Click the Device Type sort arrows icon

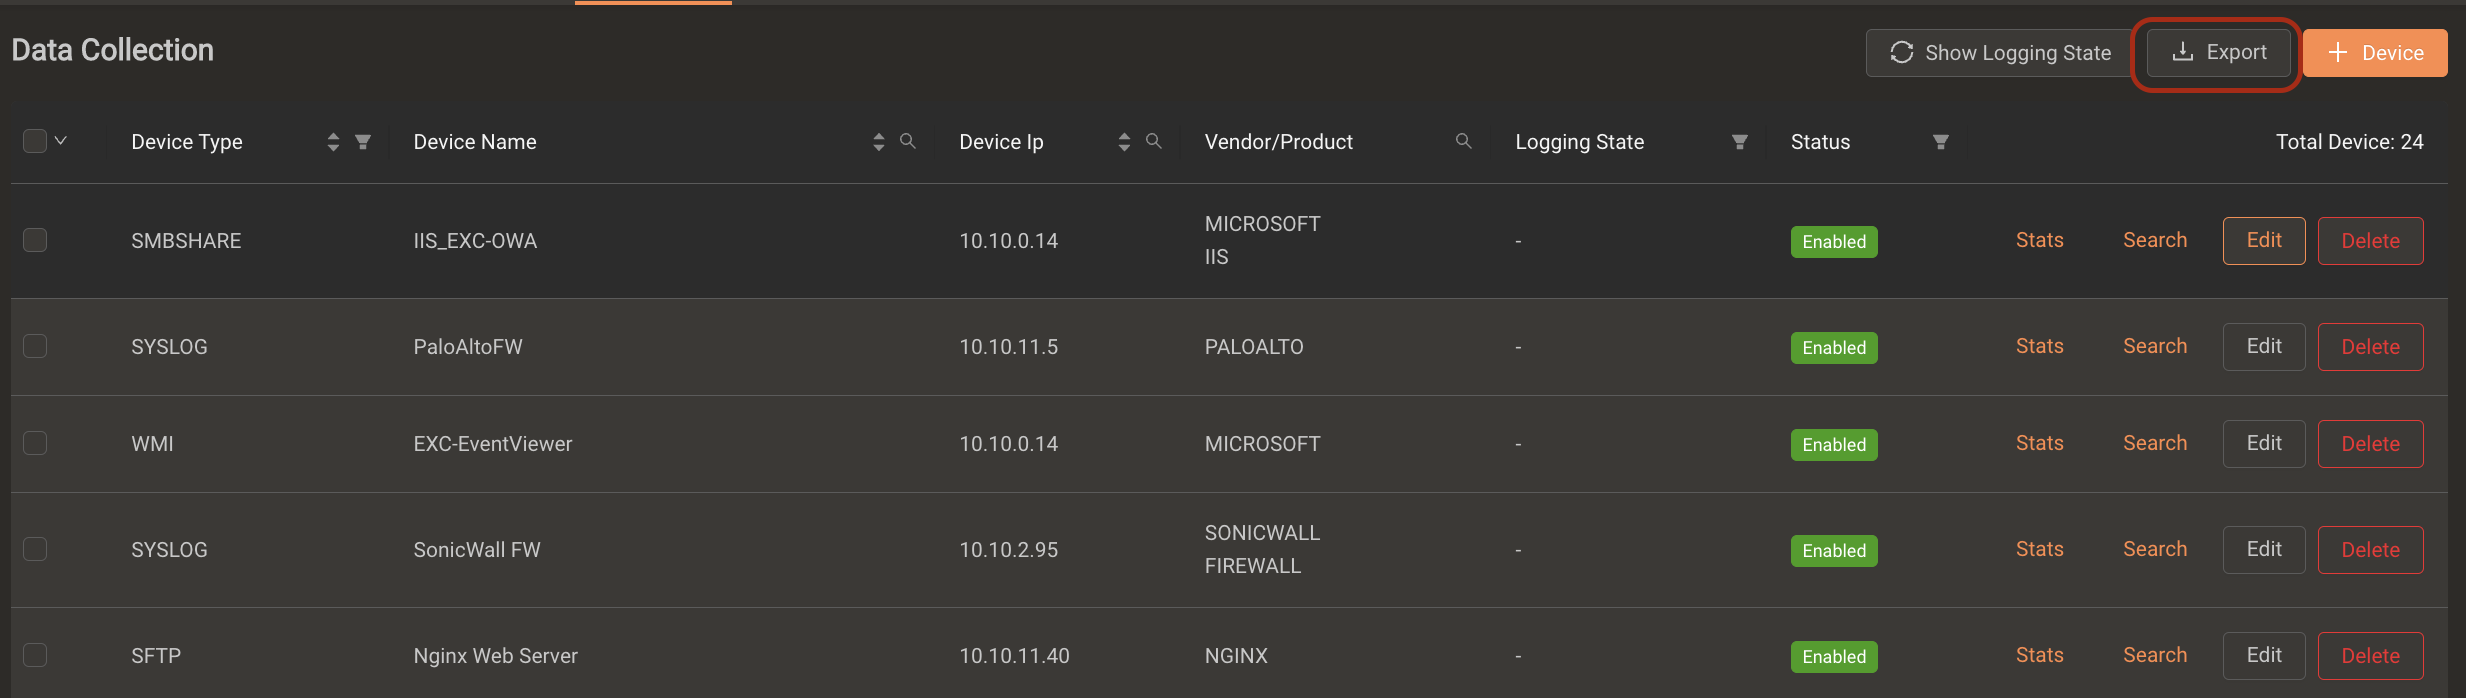(333, 142)
